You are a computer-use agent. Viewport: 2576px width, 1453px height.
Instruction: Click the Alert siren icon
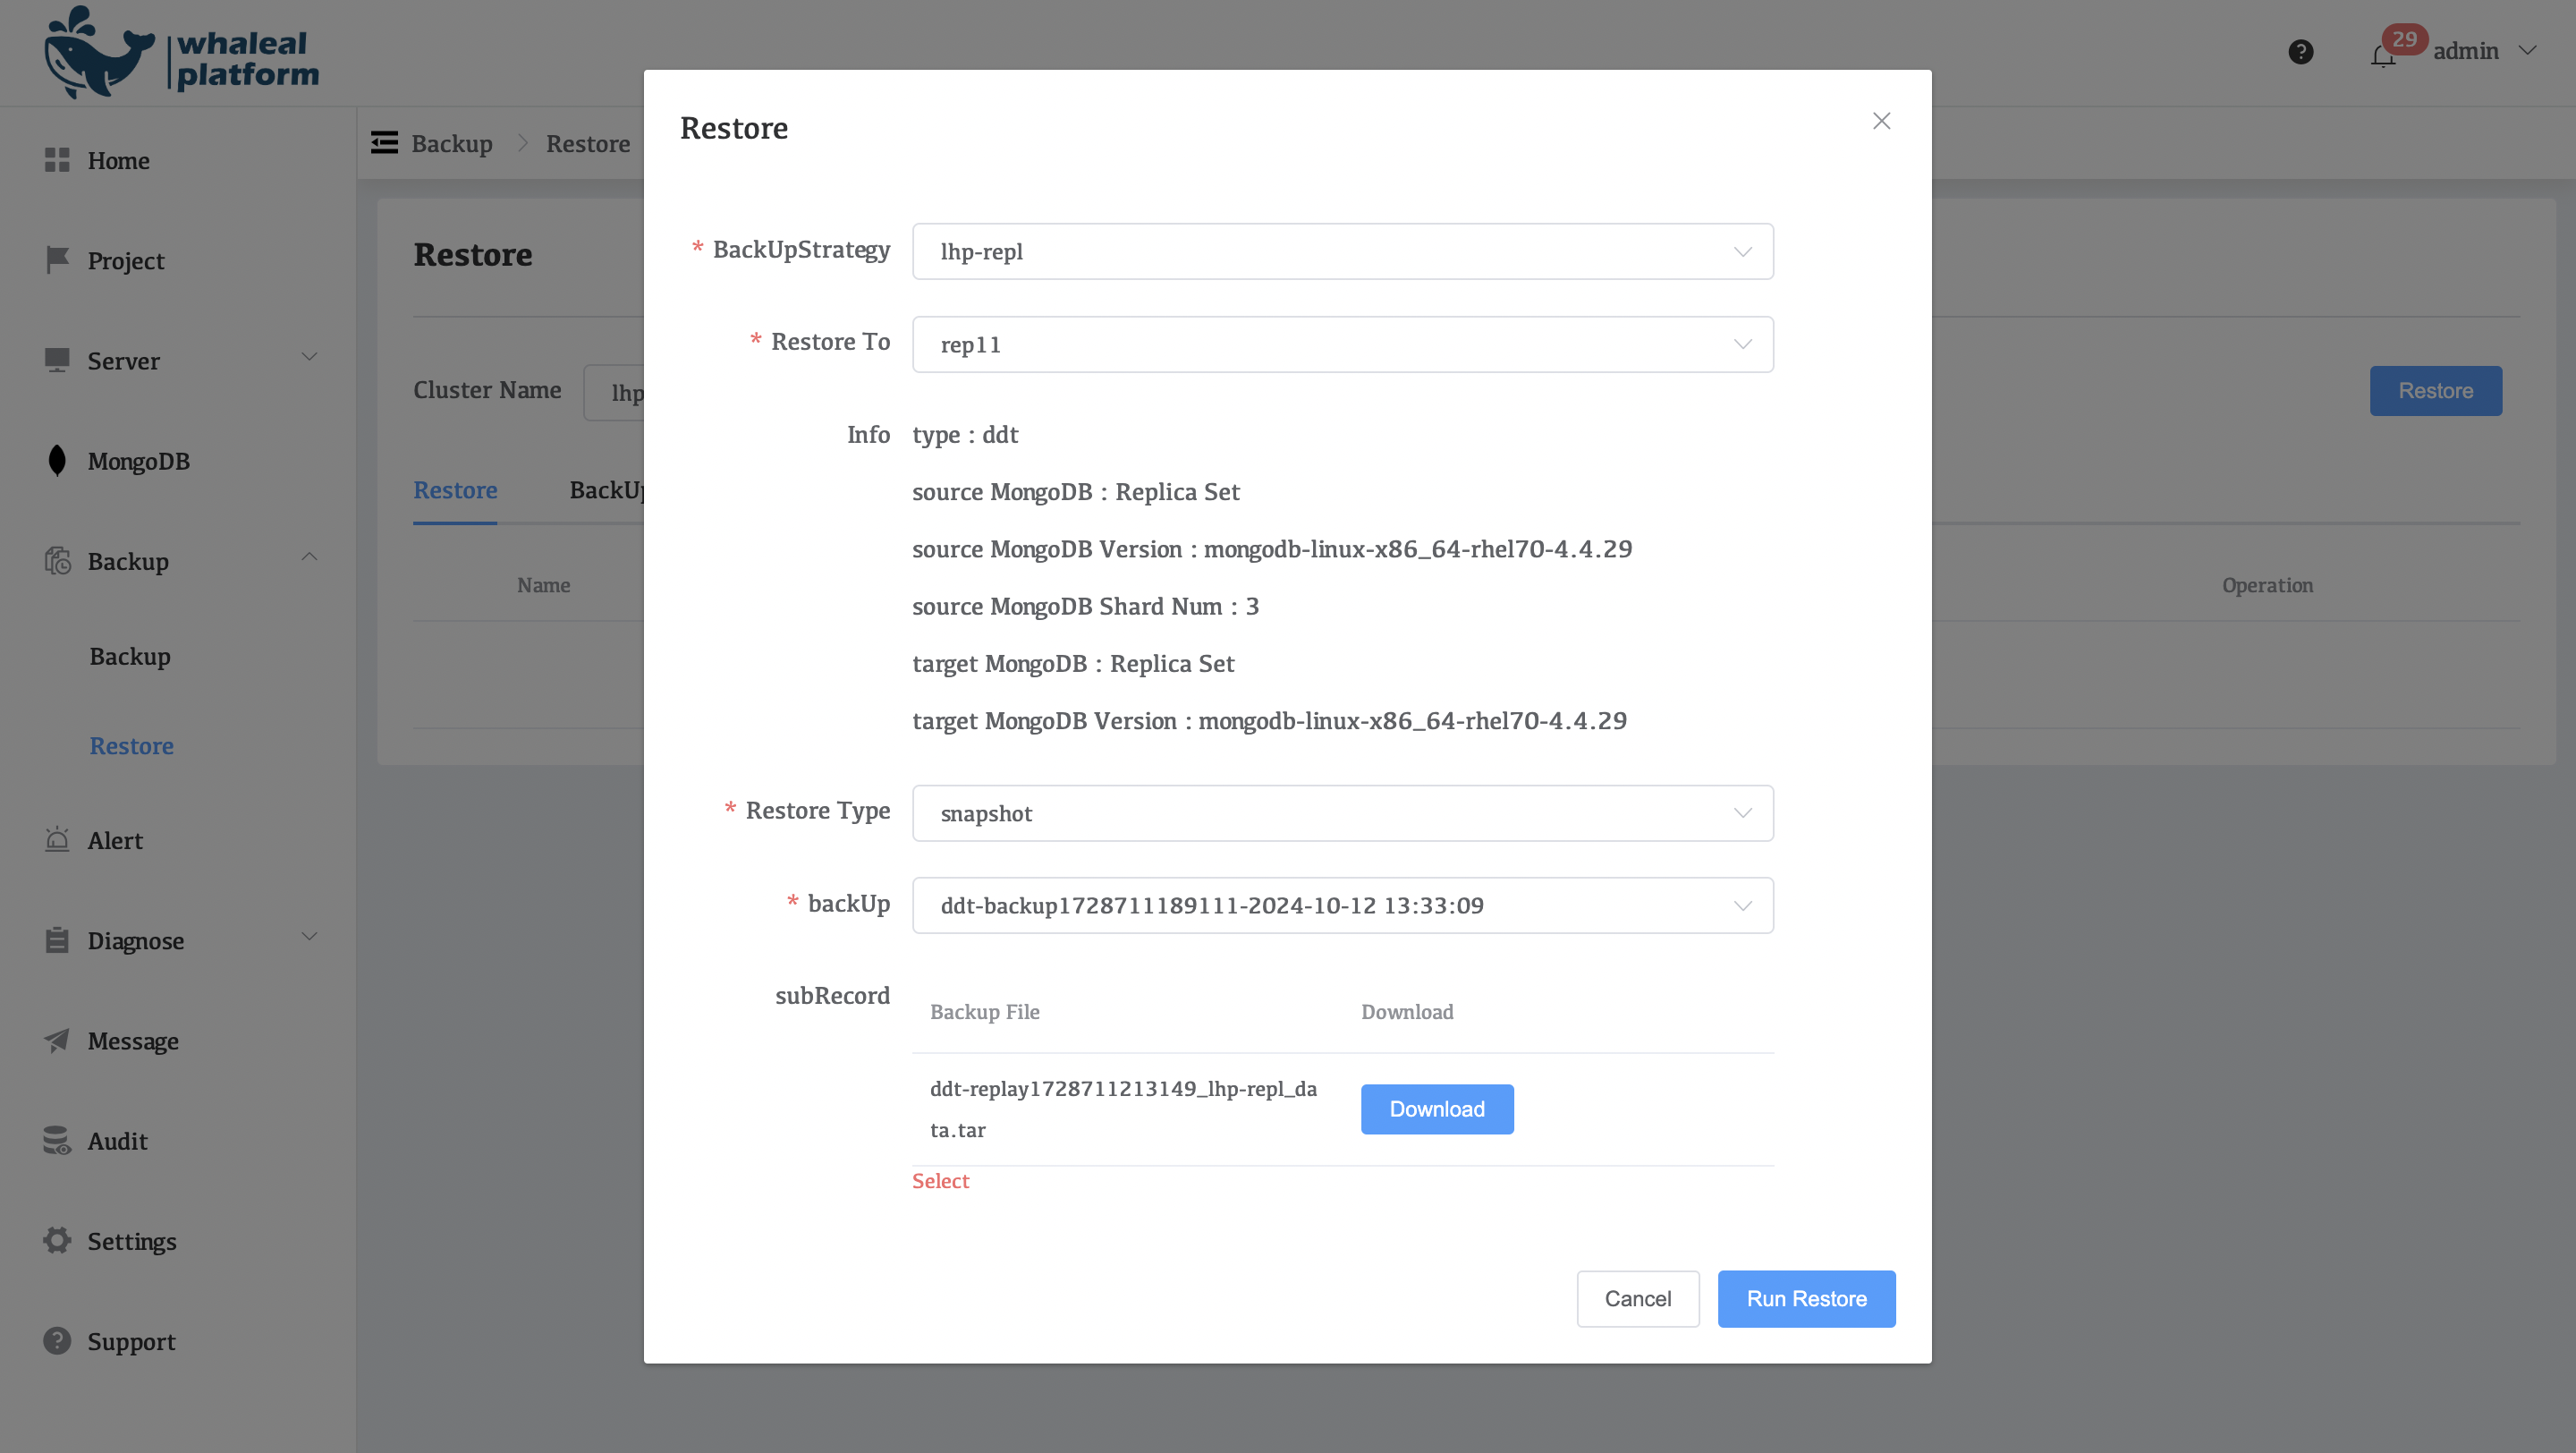pos(57,840)
